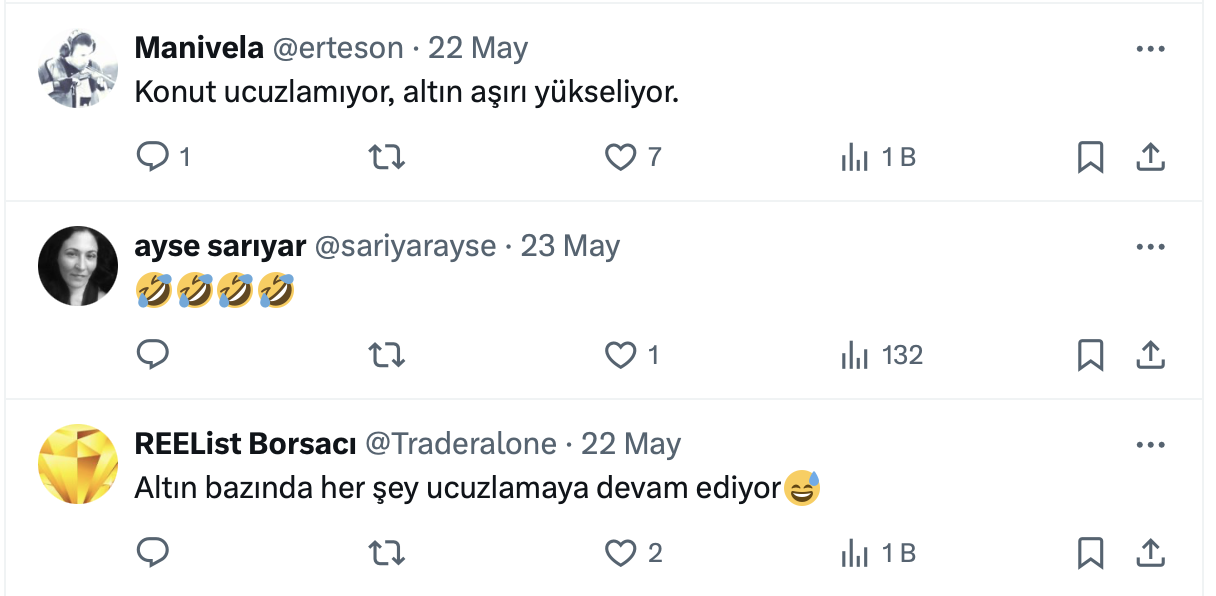Viewport: 1216px width, 596px height.
Task: Reply to Manivela's tweet
Action: coord(153,157)
